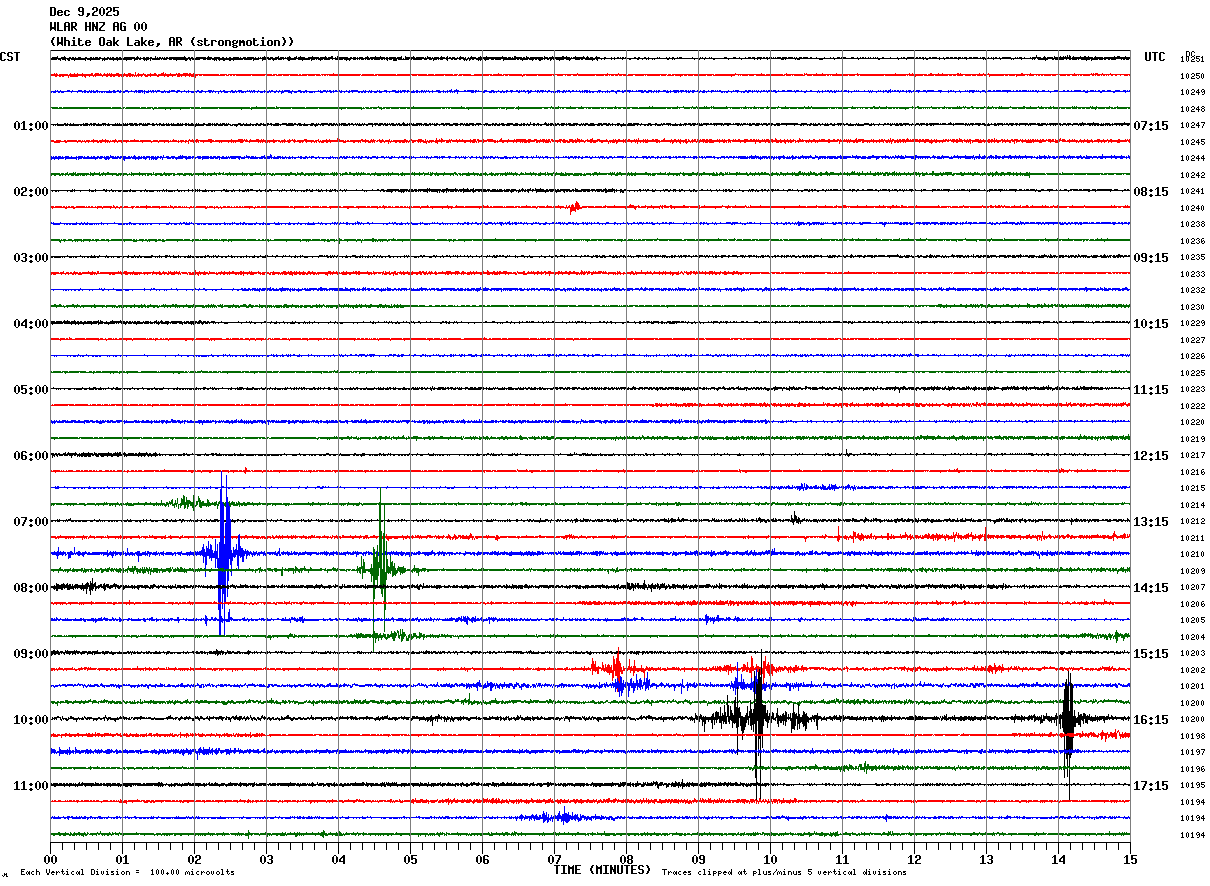Click minute 14 on the time axis
Viewport: 1210px width, 886px height.
pos(1058,859)
